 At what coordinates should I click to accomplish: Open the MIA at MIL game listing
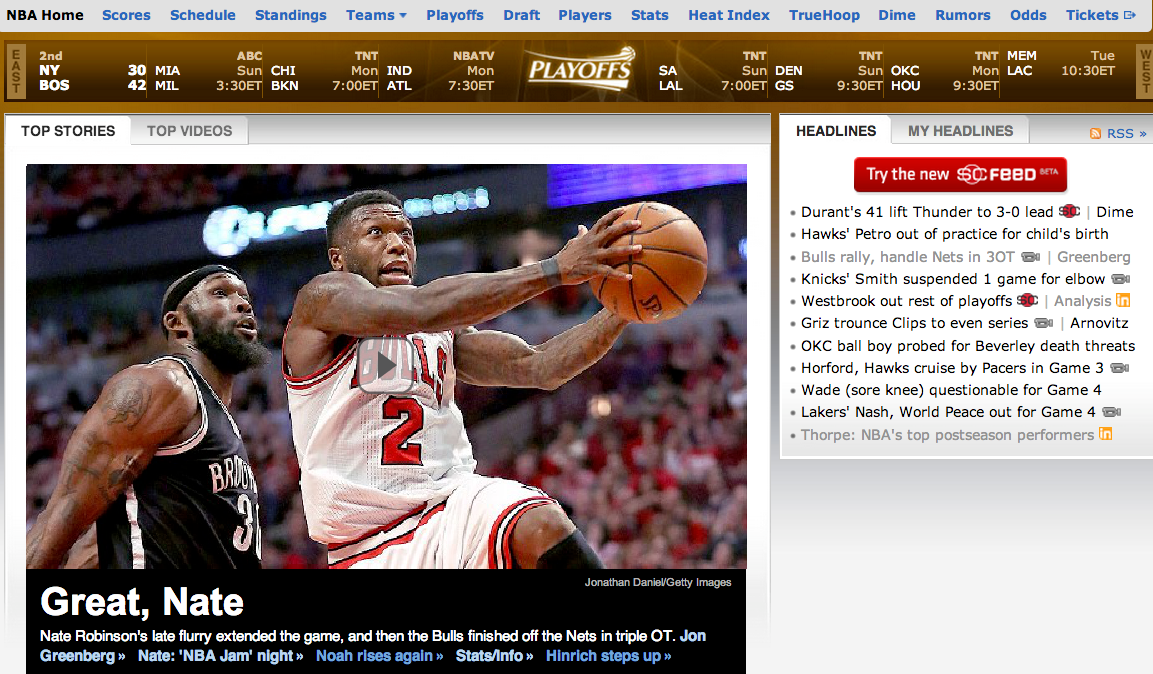coord(208,71)
